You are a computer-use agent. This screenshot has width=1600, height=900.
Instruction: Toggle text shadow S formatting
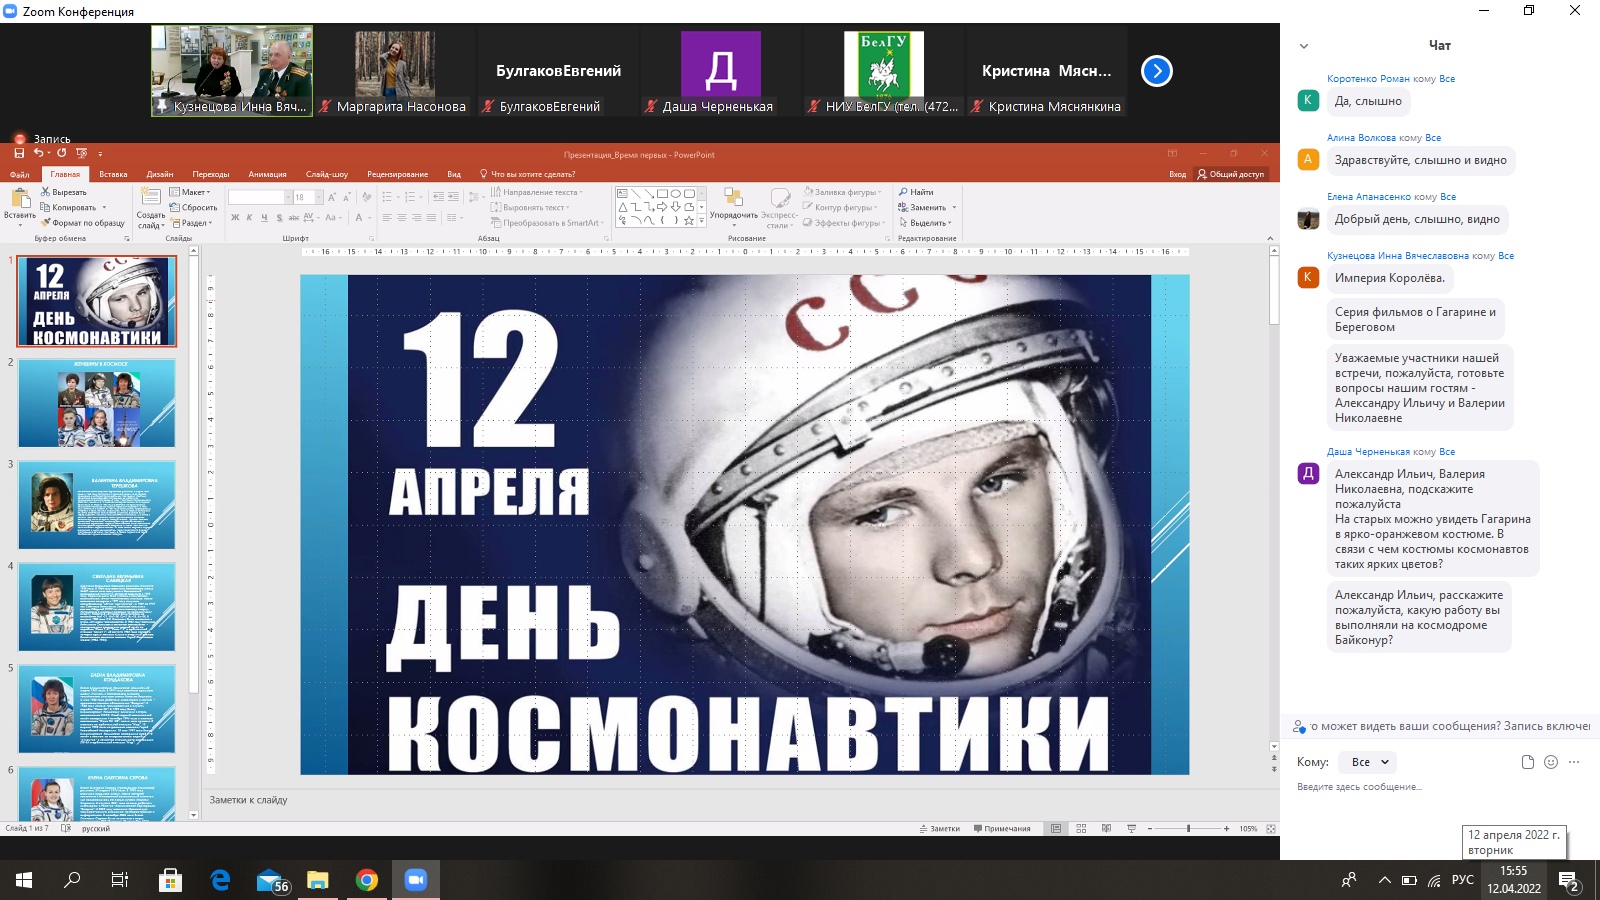pos(279,217)
